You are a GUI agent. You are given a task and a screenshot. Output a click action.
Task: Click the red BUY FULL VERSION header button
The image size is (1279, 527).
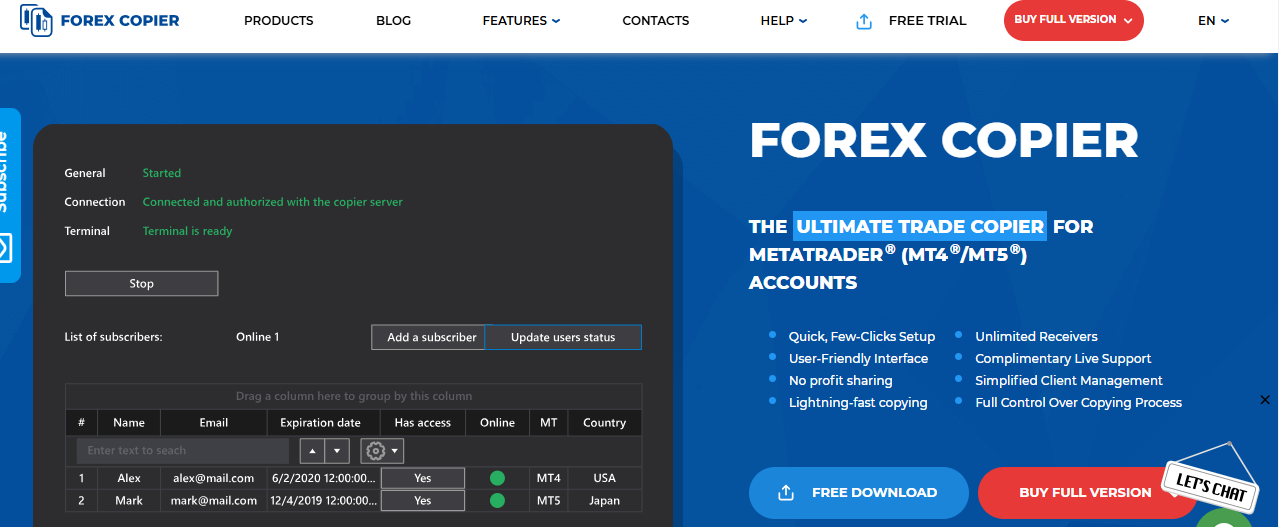[x=1073, y=20]
